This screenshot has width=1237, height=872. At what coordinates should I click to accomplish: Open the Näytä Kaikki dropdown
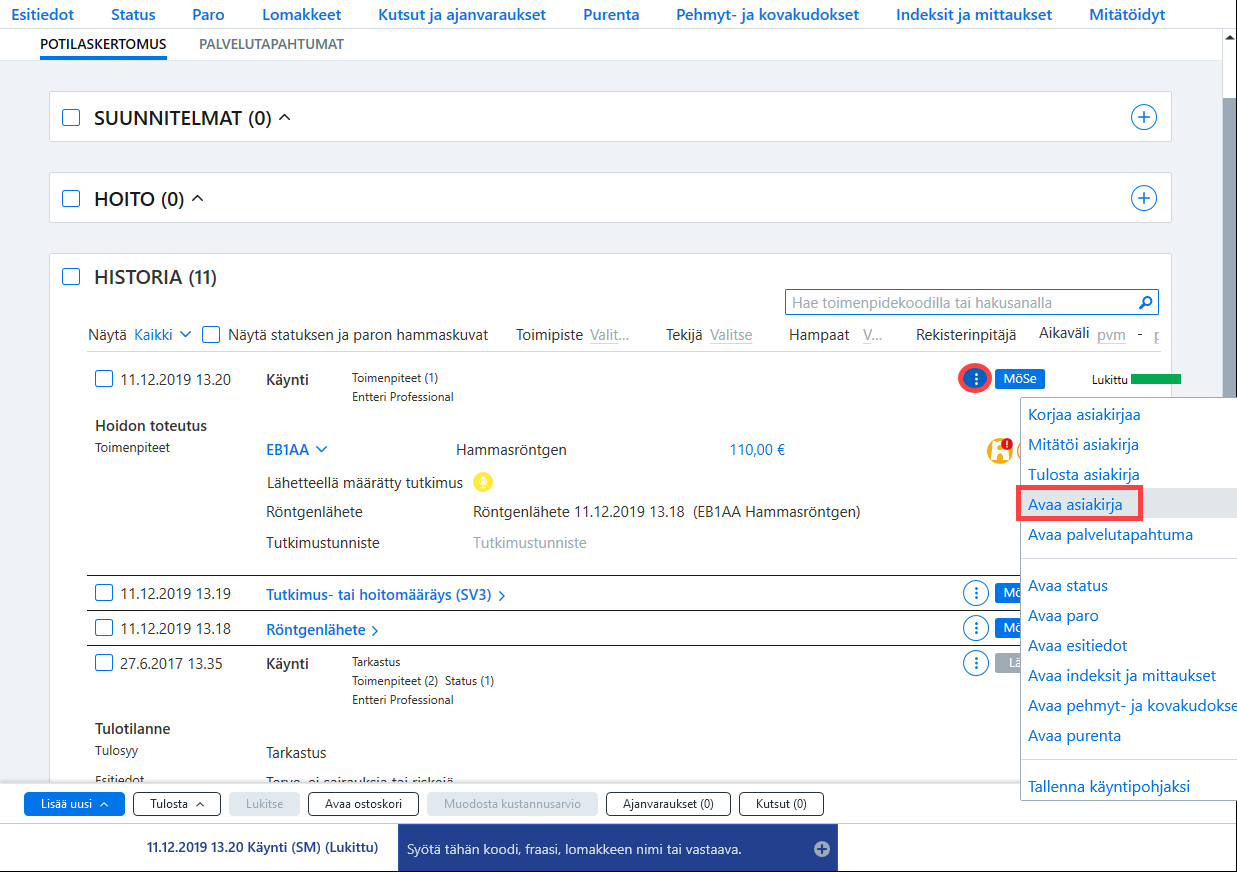click(x=162, y=335)
